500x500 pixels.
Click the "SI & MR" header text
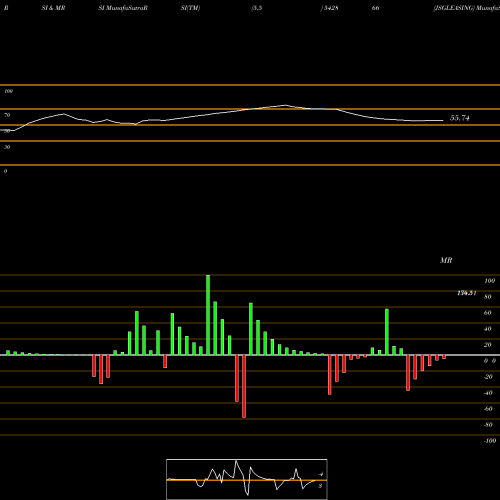pyautogui.click(x=53, y=8)
